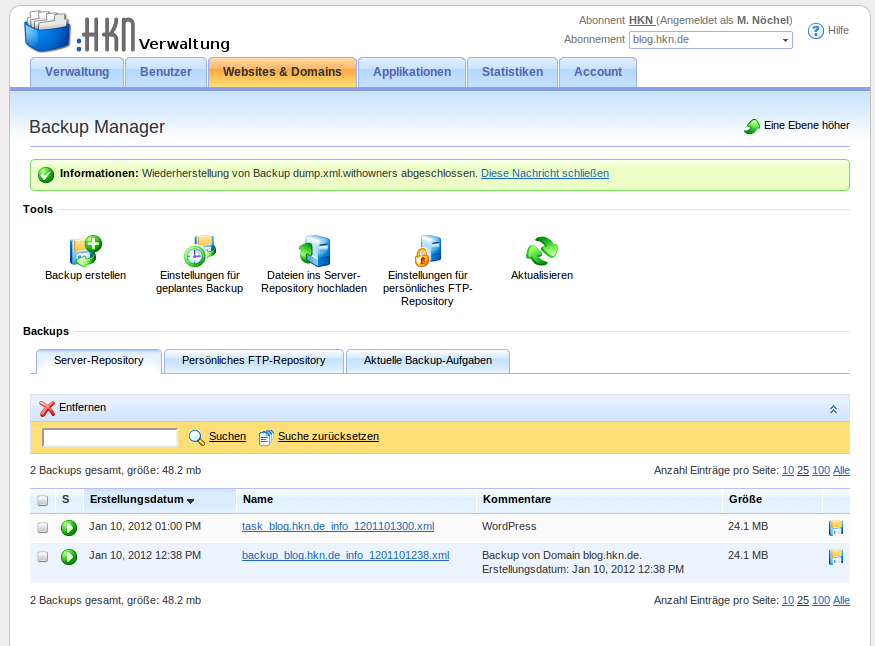Select checkbox for backup_blog.hkn.de backup row

click(x=42, y=557)
